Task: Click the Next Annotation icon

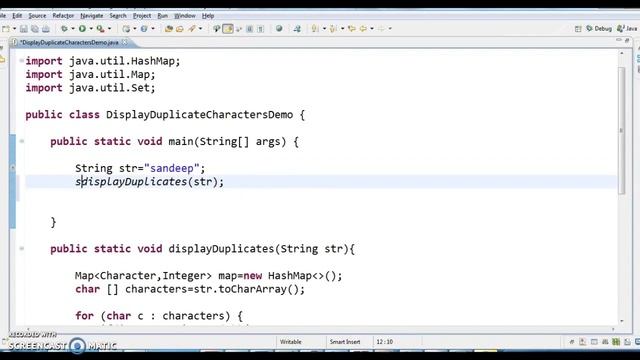Action: point(315,29)
